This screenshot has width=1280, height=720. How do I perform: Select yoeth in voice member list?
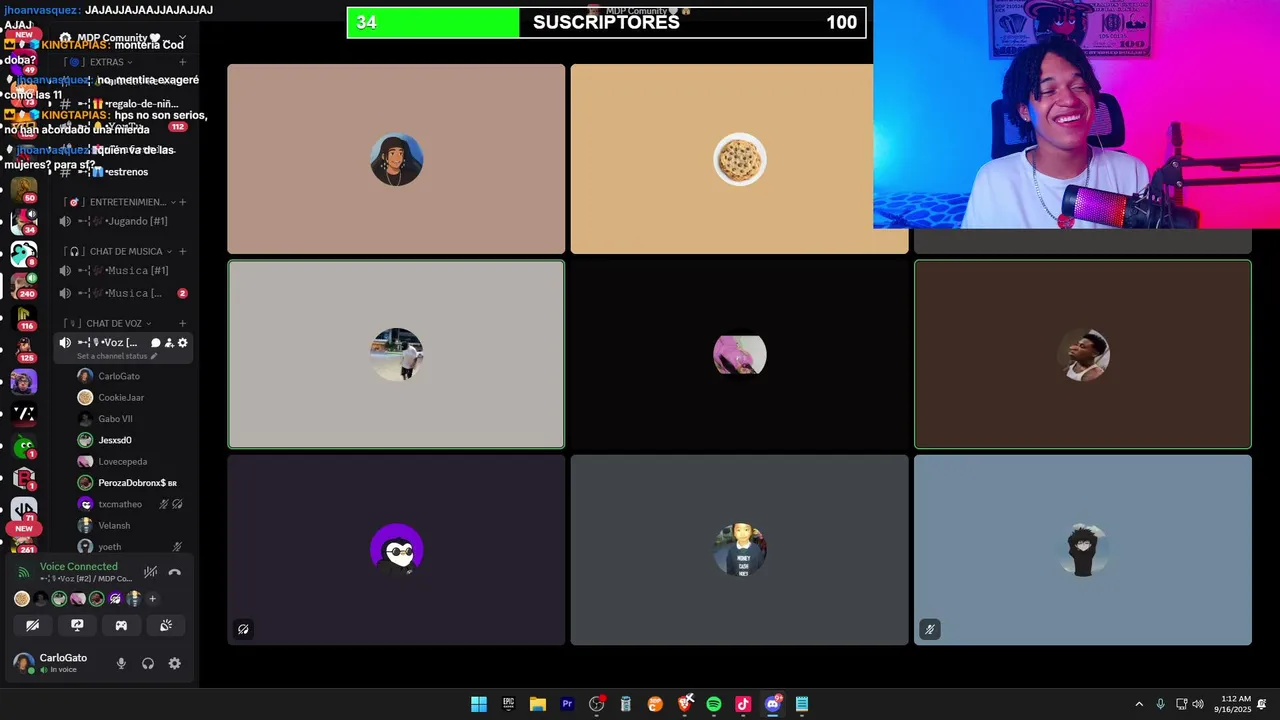132,547
